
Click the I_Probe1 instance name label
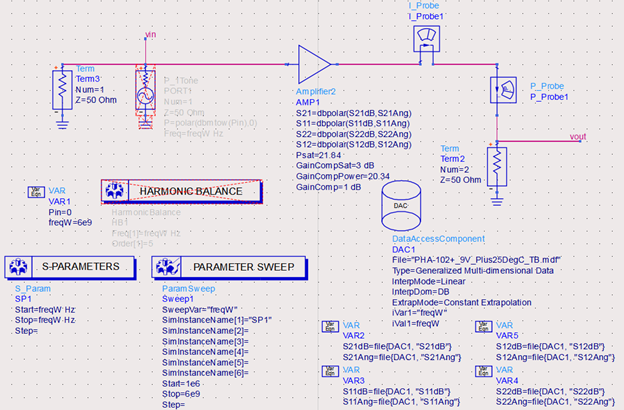point(426,16)
